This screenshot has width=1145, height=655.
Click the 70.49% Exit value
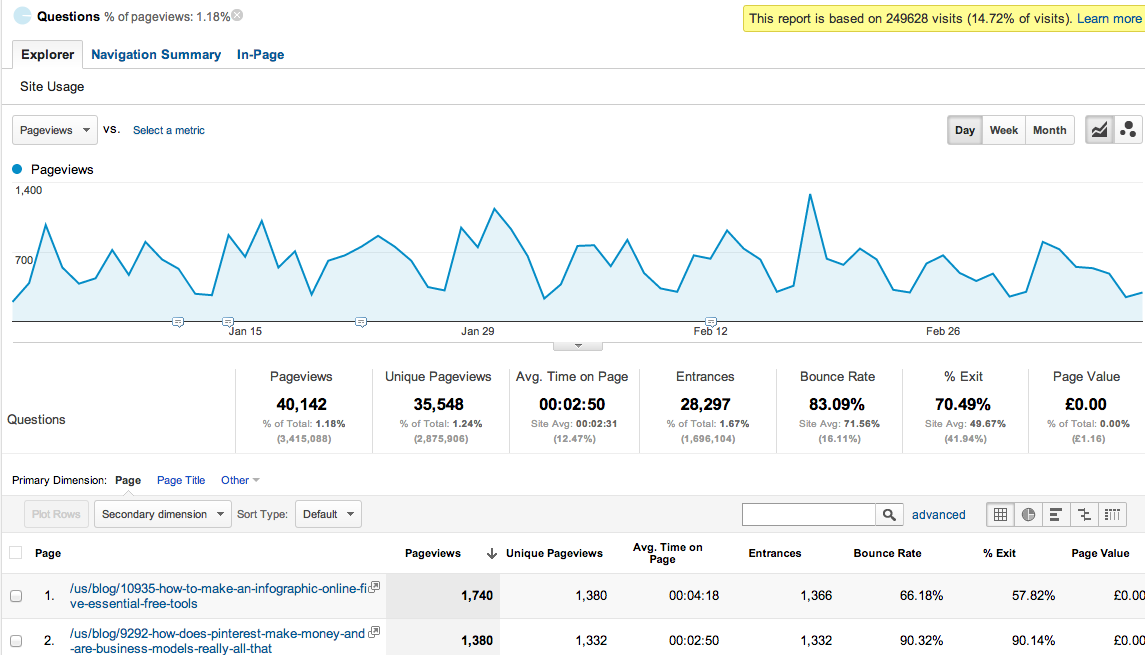[x=962, y=405]
